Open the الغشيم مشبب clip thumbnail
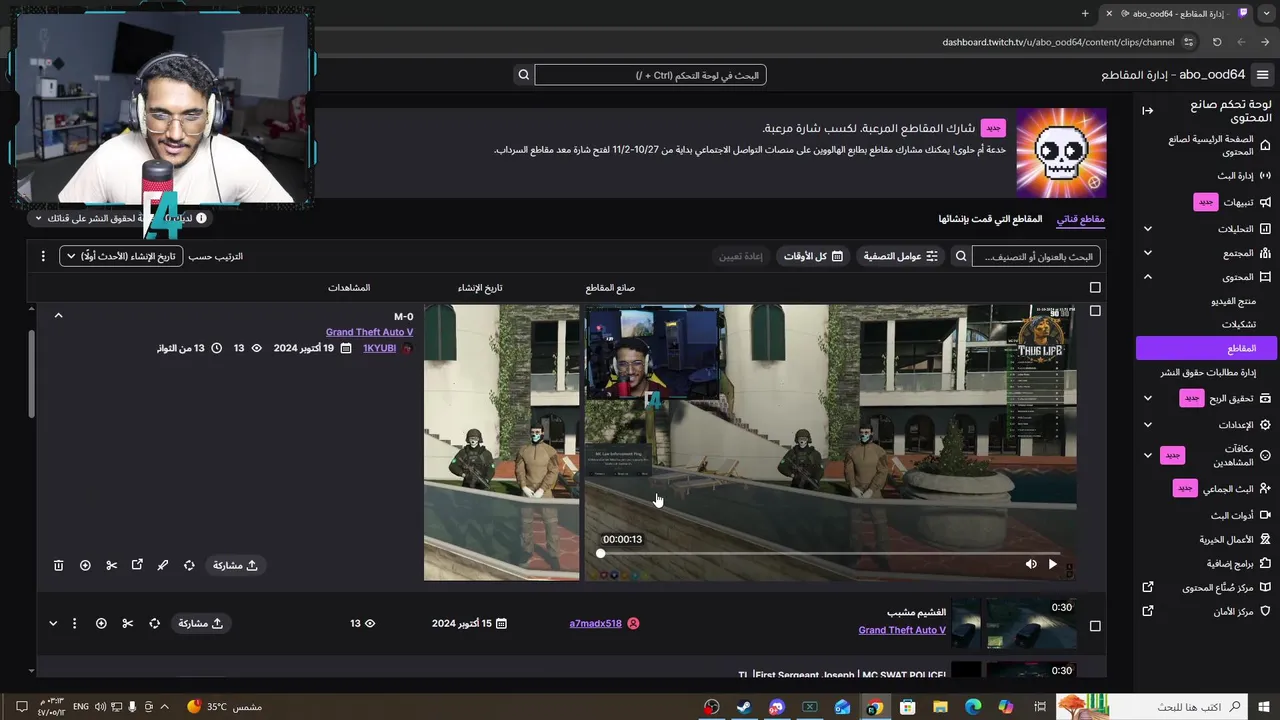Image resolution: width=1280 pixels, height=720 pixels. [x=1014, y=624]
